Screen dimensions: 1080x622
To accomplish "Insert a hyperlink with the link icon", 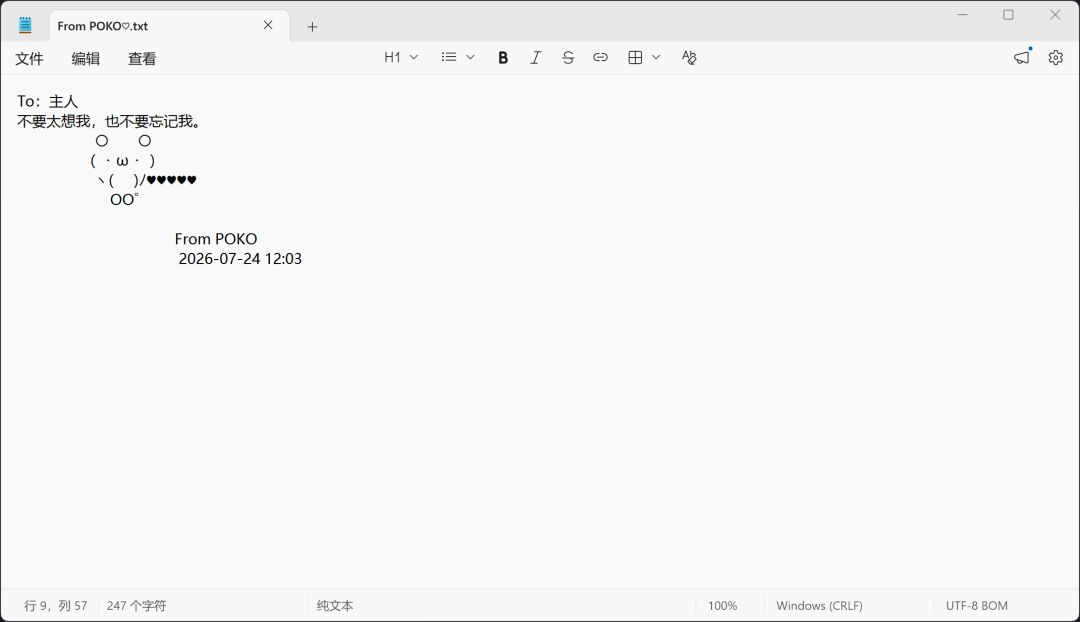I will pos(600,58).
